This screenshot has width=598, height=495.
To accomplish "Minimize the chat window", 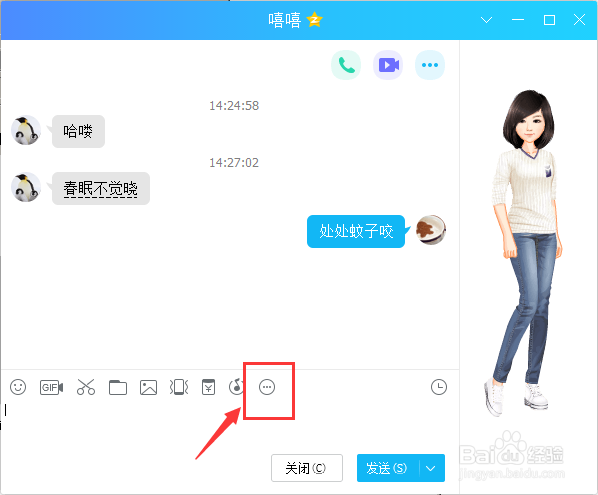I will [518, 20].
